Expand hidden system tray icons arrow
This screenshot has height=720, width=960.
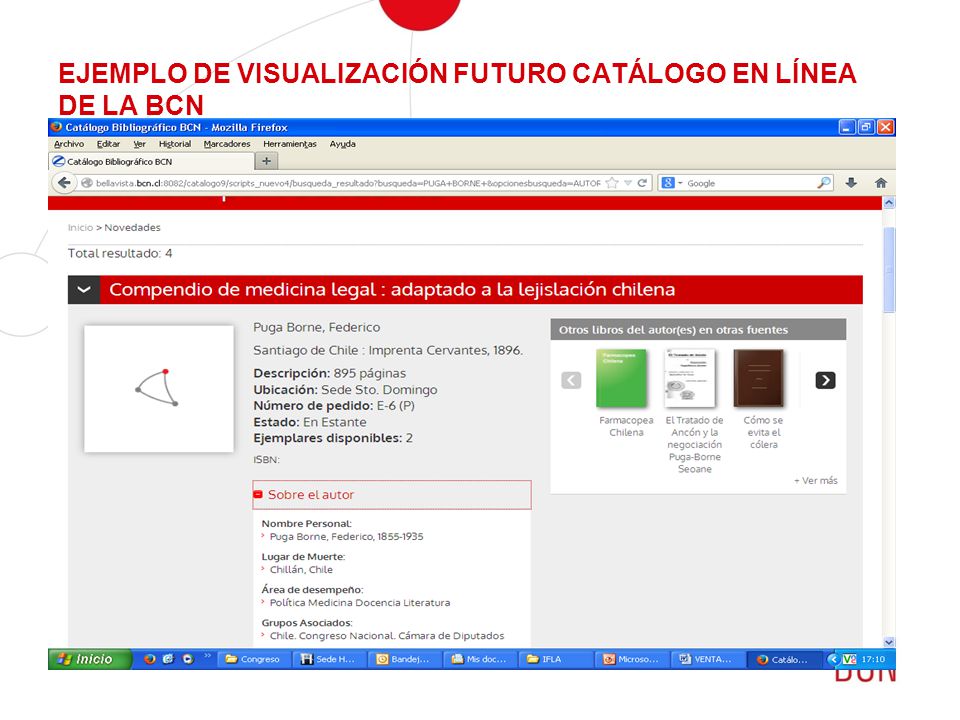[x=832, y=659]
